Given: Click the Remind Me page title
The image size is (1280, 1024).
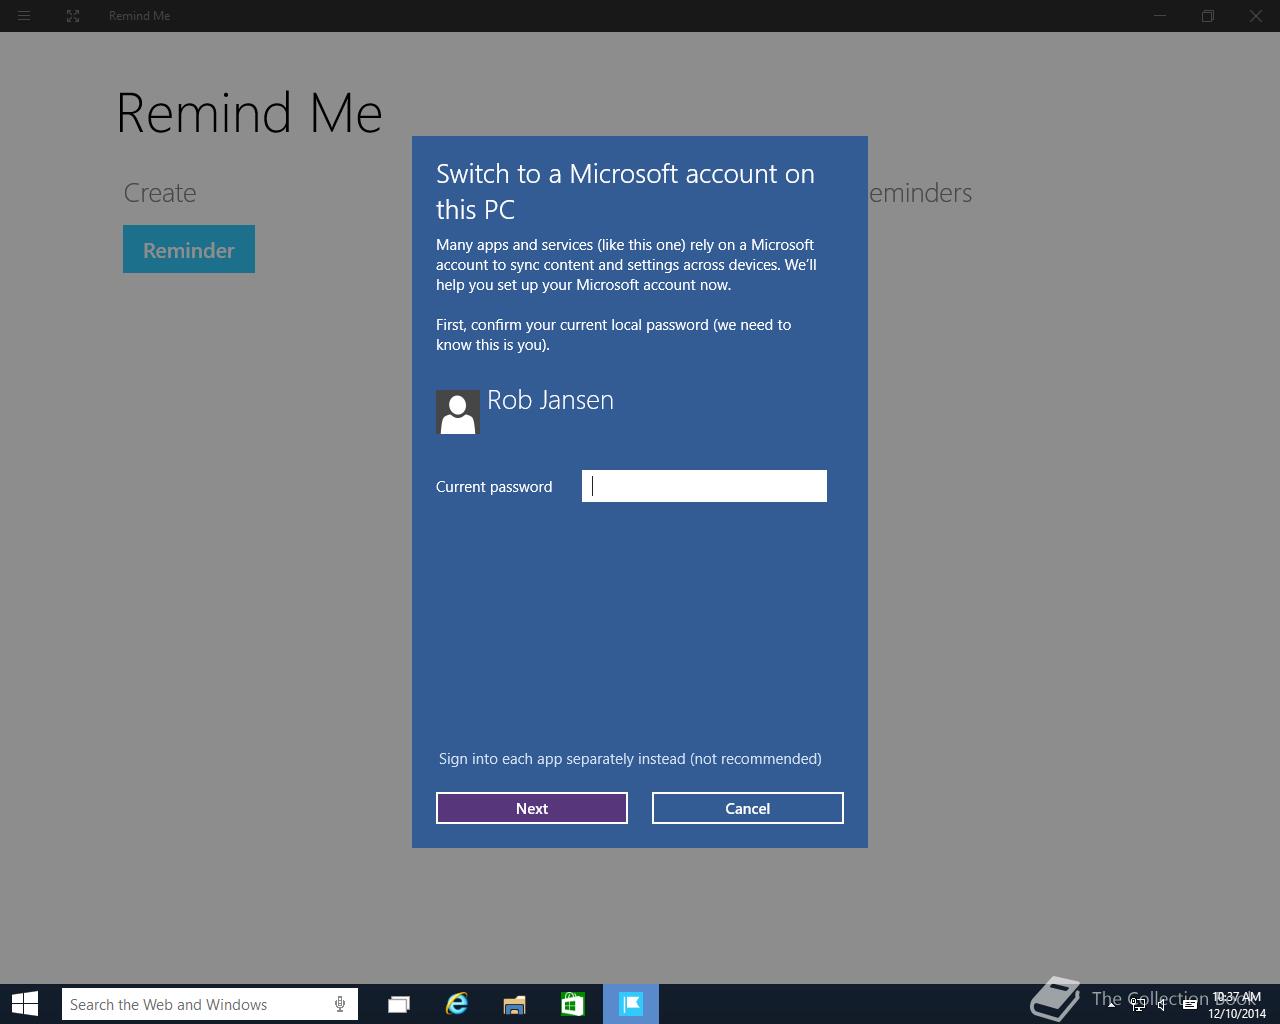Looking at the screenshot, I should click(x=249, y=112).
